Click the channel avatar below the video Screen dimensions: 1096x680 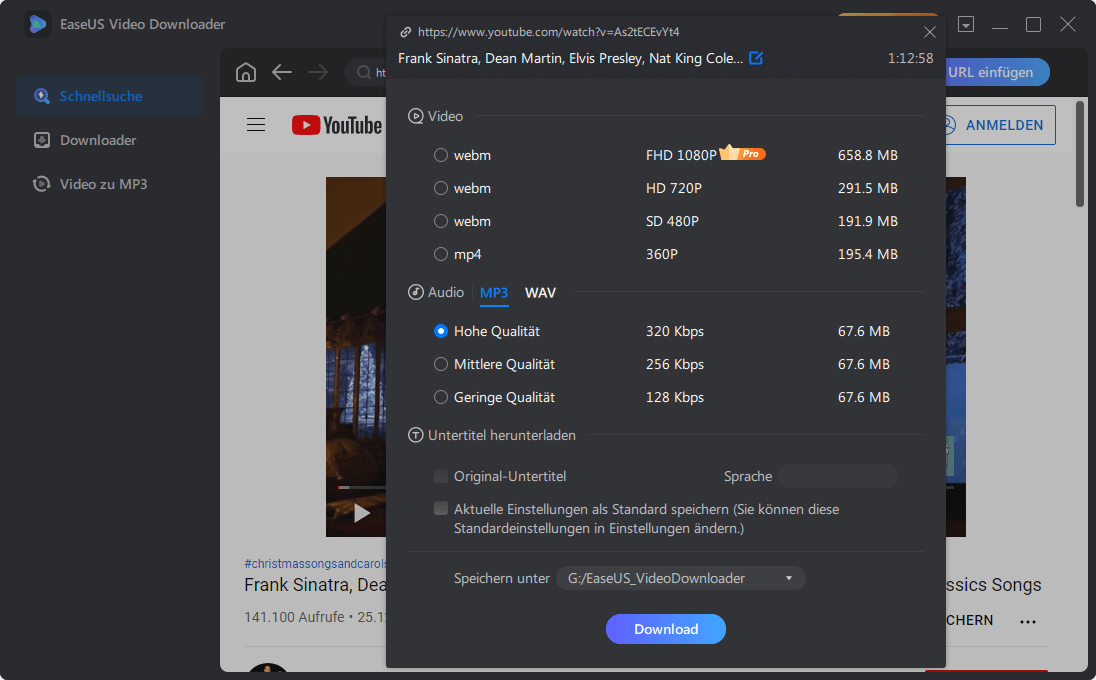pos(268,670)
